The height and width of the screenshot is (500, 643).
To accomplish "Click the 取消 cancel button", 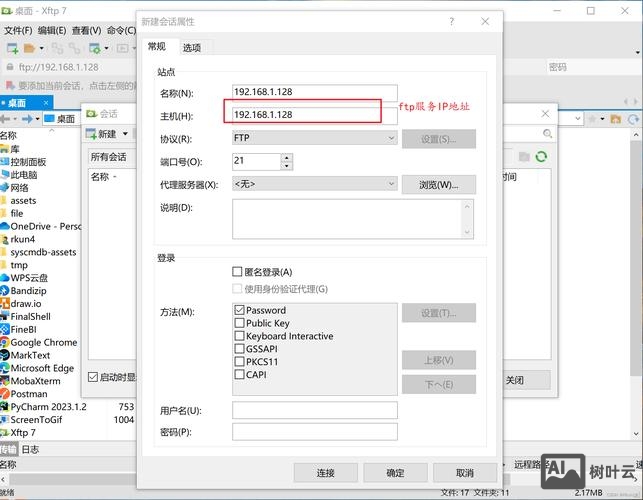I will coord(465,473).
